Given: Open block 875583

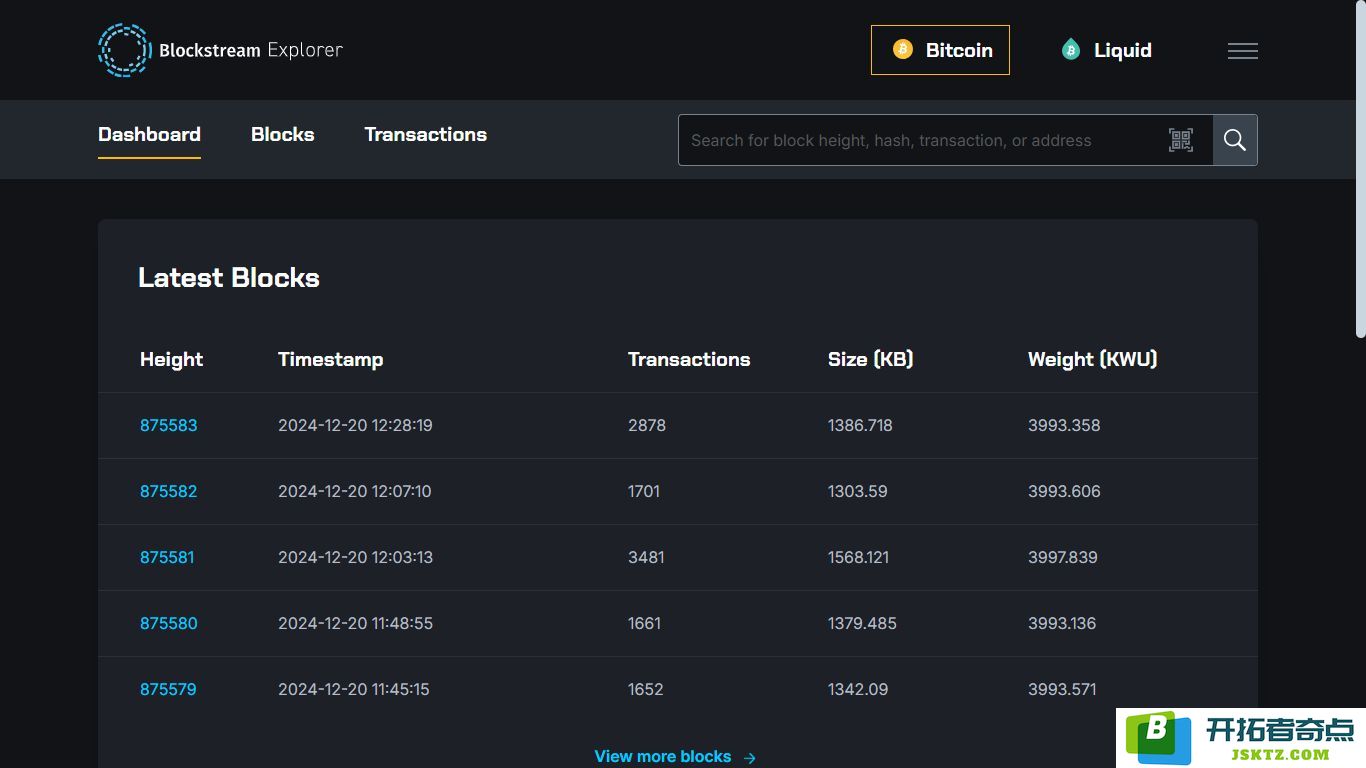Looking at the screenshot, I should (x=169, y=425).
